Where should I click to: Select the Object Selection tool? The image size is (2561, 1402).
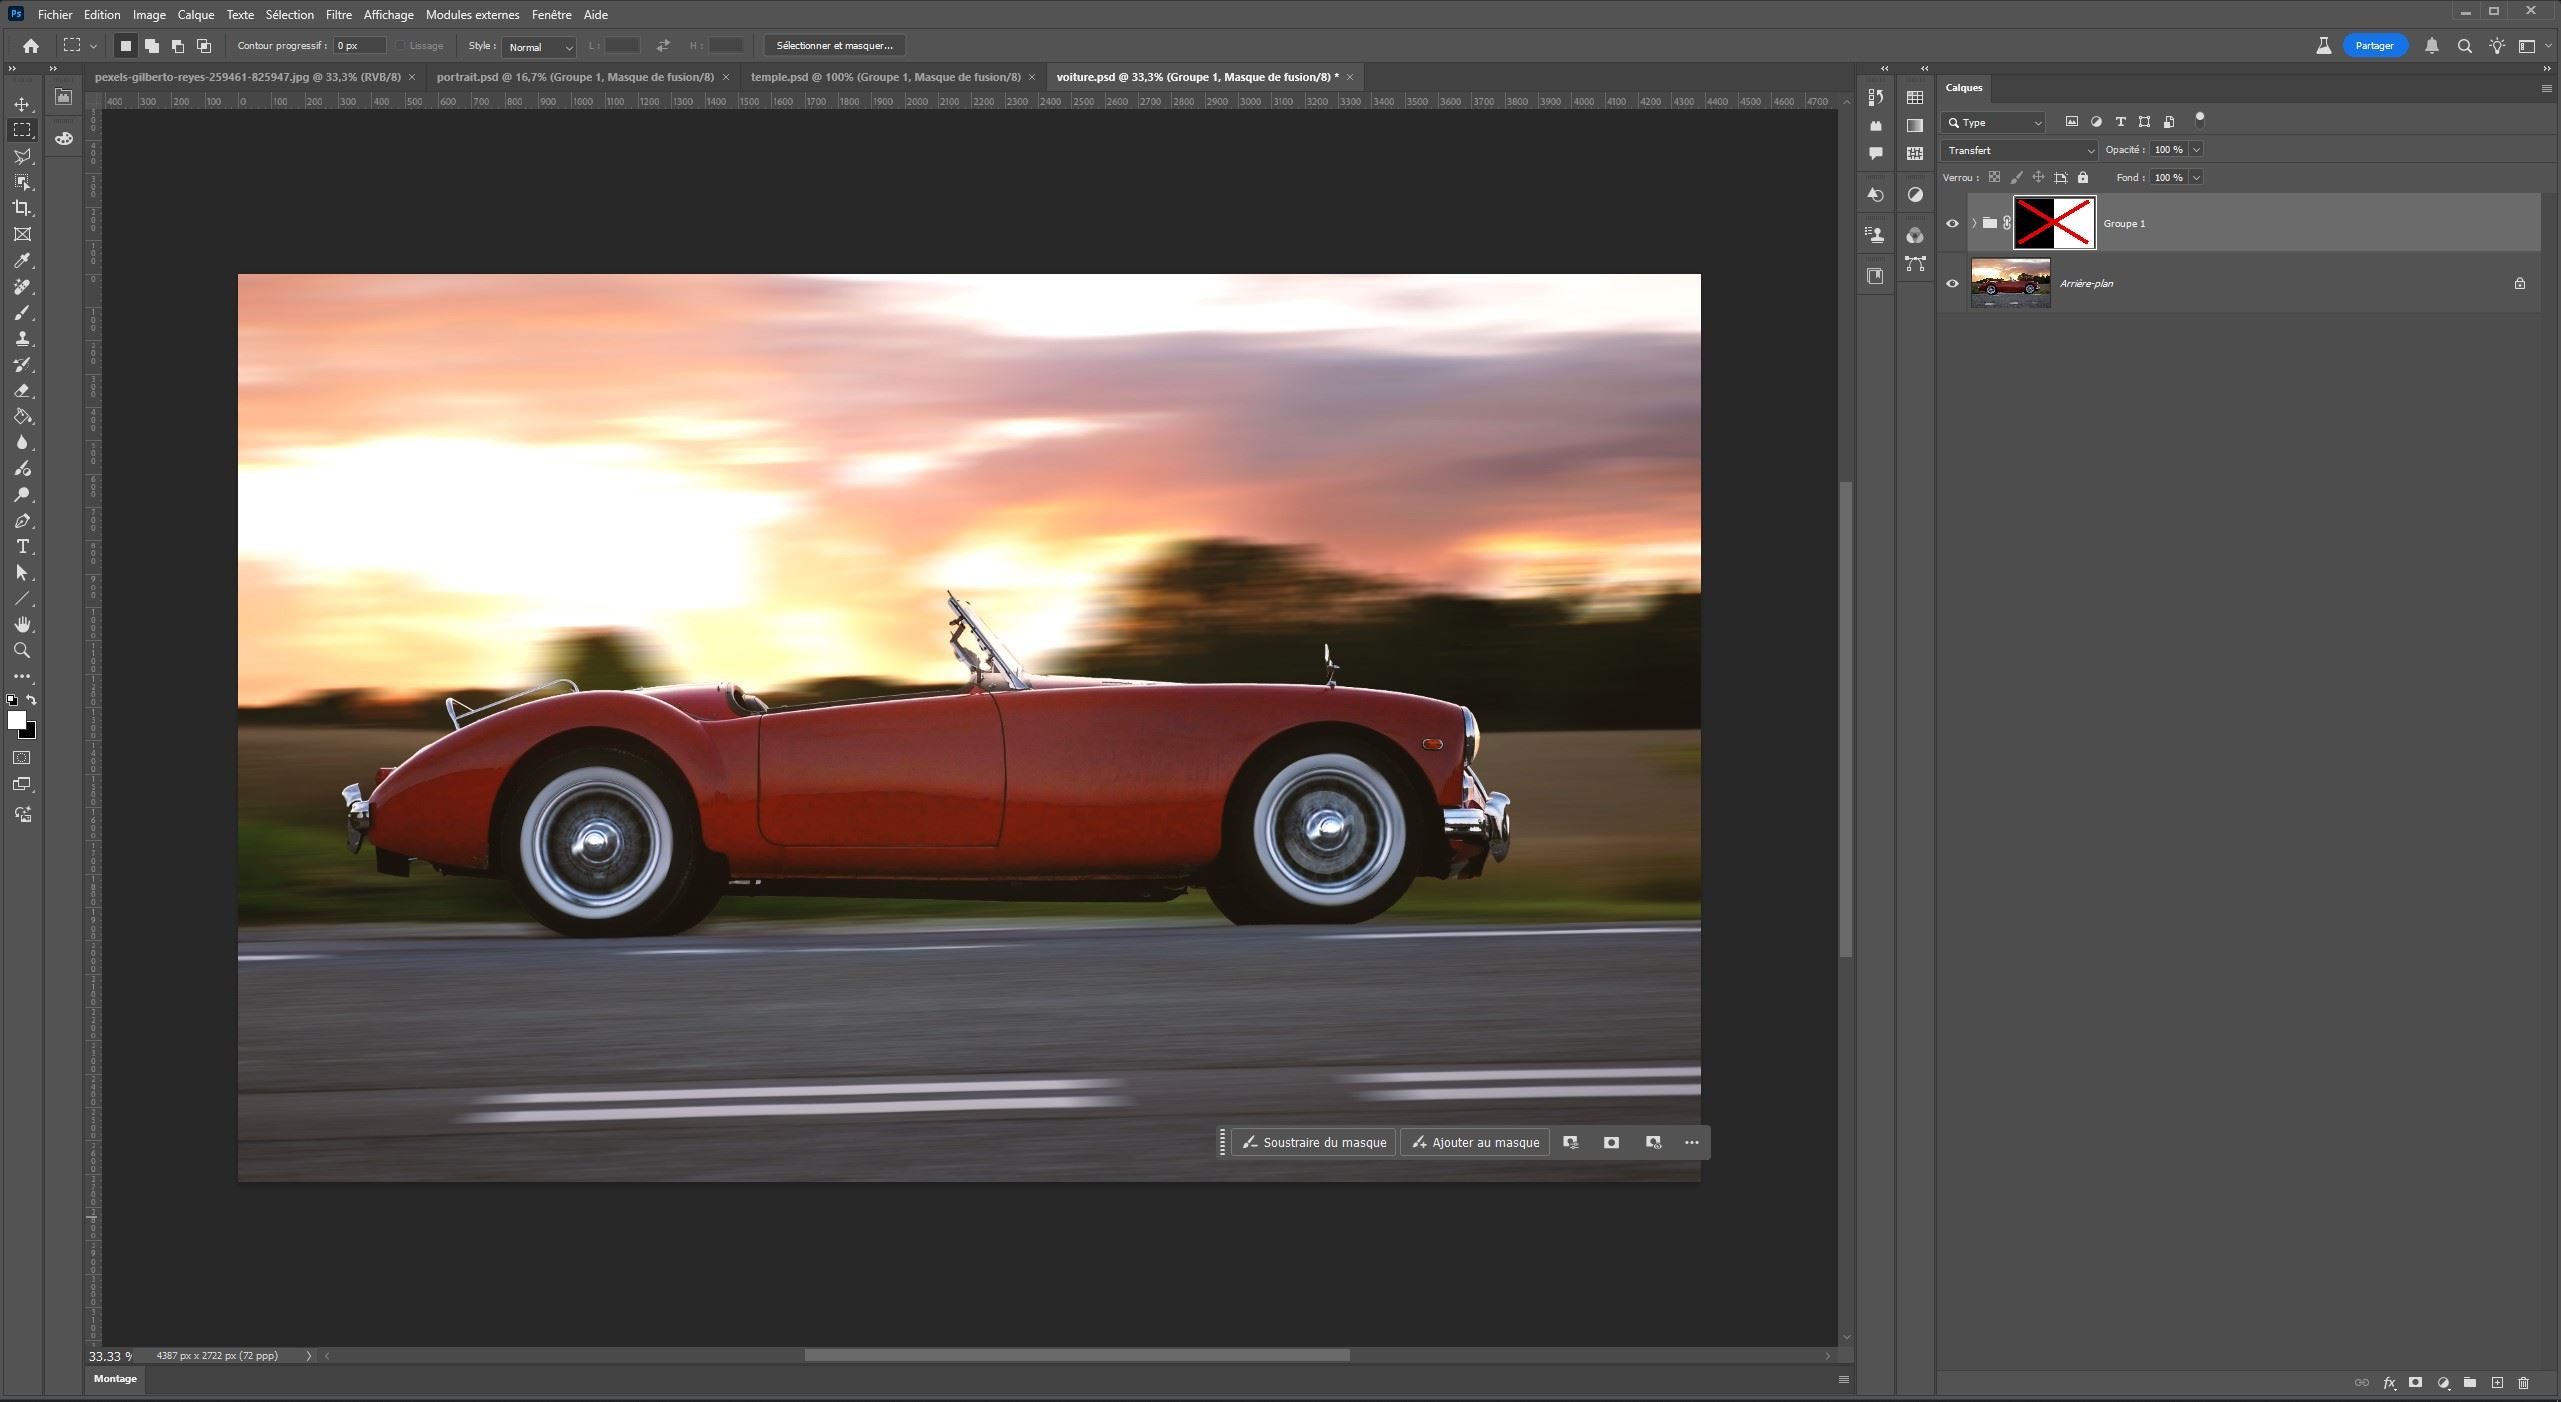(22, 182)
